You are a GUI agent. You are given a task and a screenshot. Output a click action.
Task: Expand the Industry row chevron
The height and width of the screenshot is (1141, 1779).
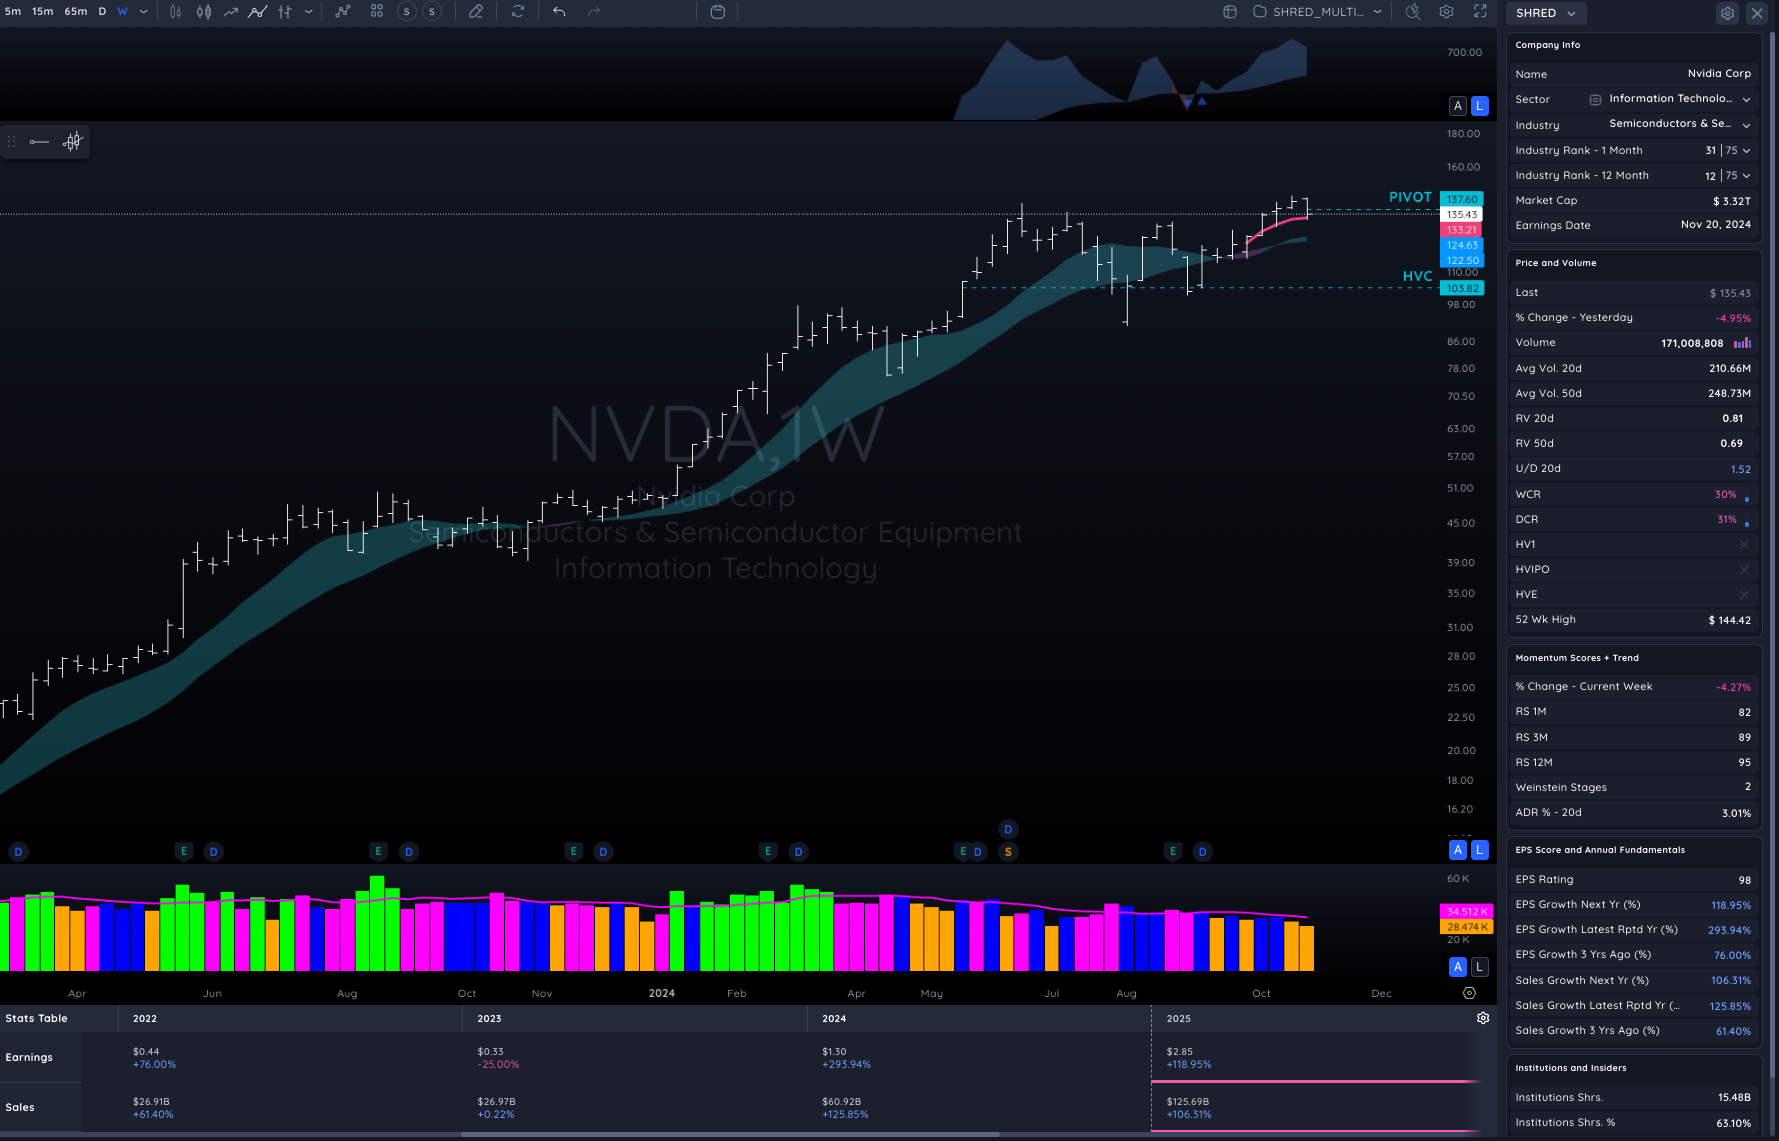click(x=1746, y=125)
